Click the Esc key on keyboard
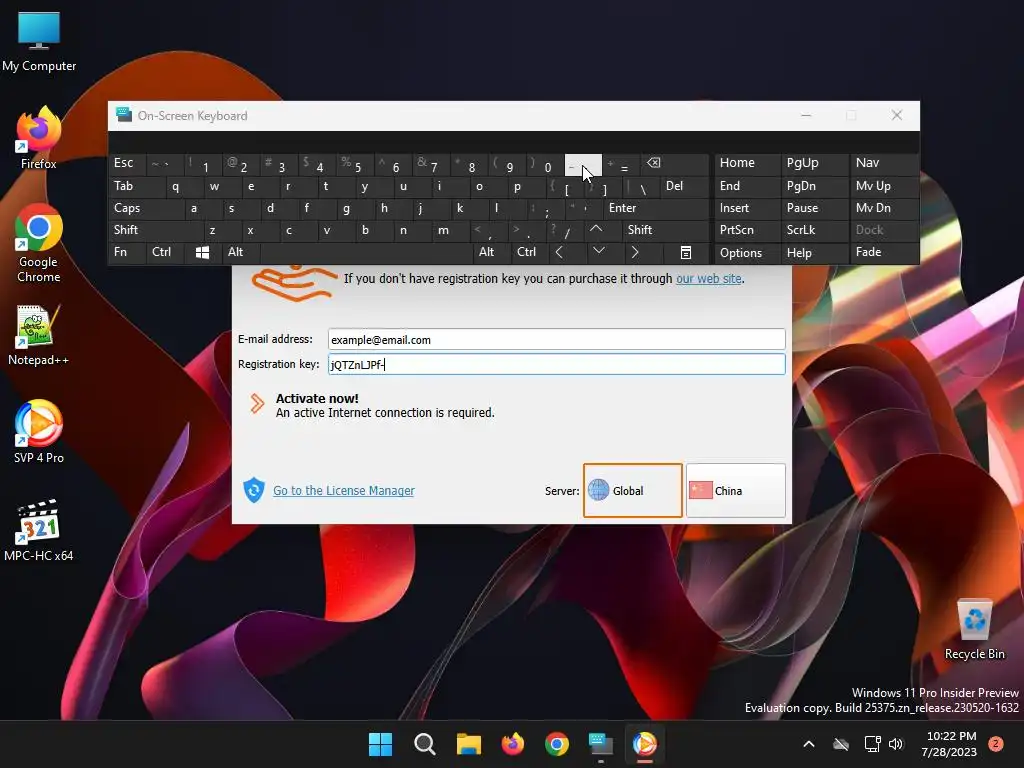Image resolution: width=1024 pixels, height=768 pixels. [127, 163]
